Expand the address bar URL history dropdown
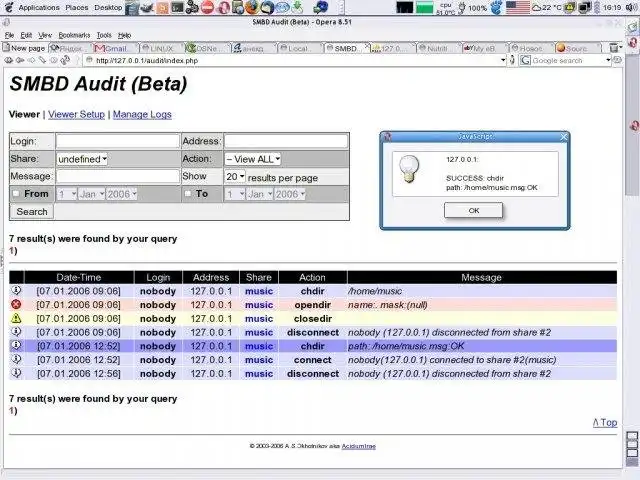 click(x=503, y=60)
